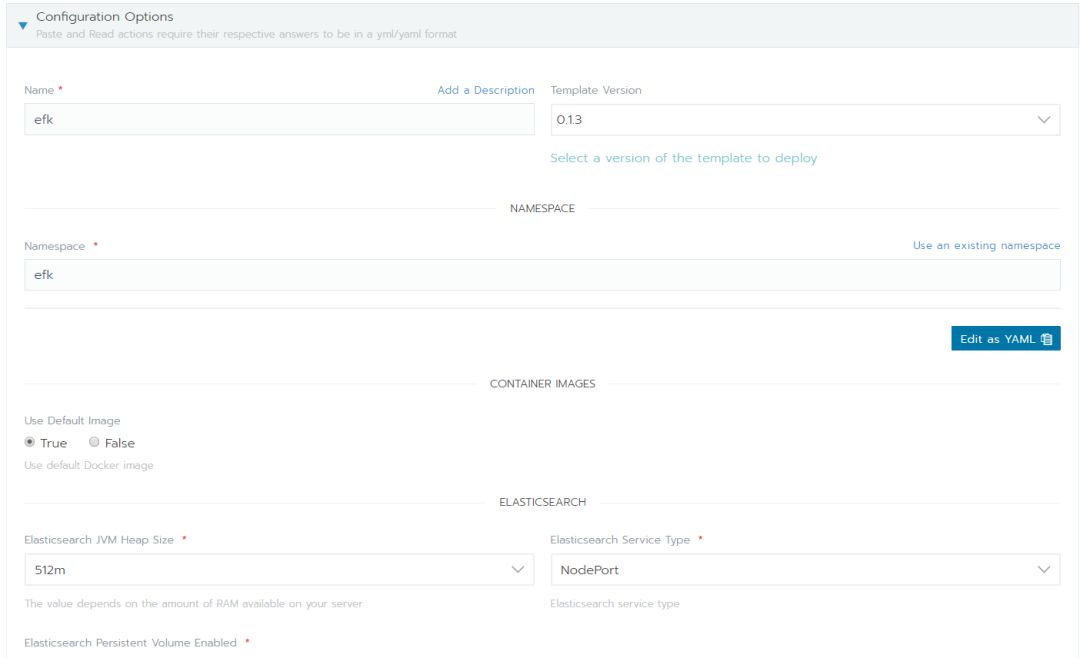Click the clipboard icon on Edit as YAML
Image resolution: width=1080 pixels, height=658 pixels.
point(1047,339)
